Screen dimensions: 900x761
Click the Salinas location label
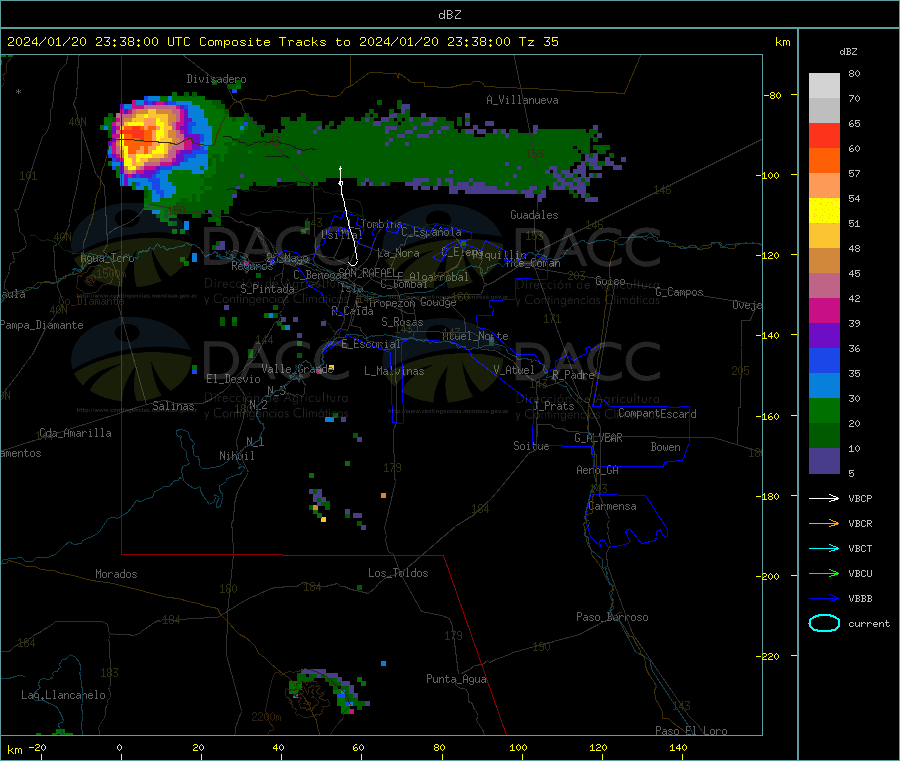(x=173, y=406)
